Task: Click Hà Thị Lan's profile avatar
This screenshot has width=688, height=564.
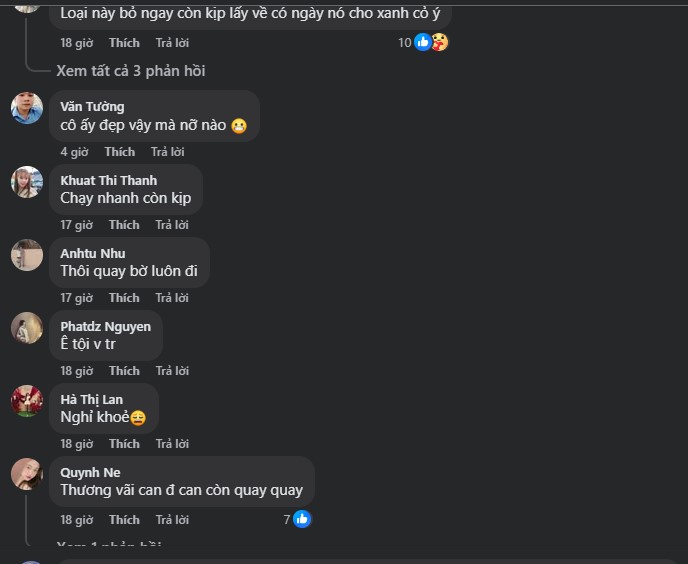Action: point(27,401)
